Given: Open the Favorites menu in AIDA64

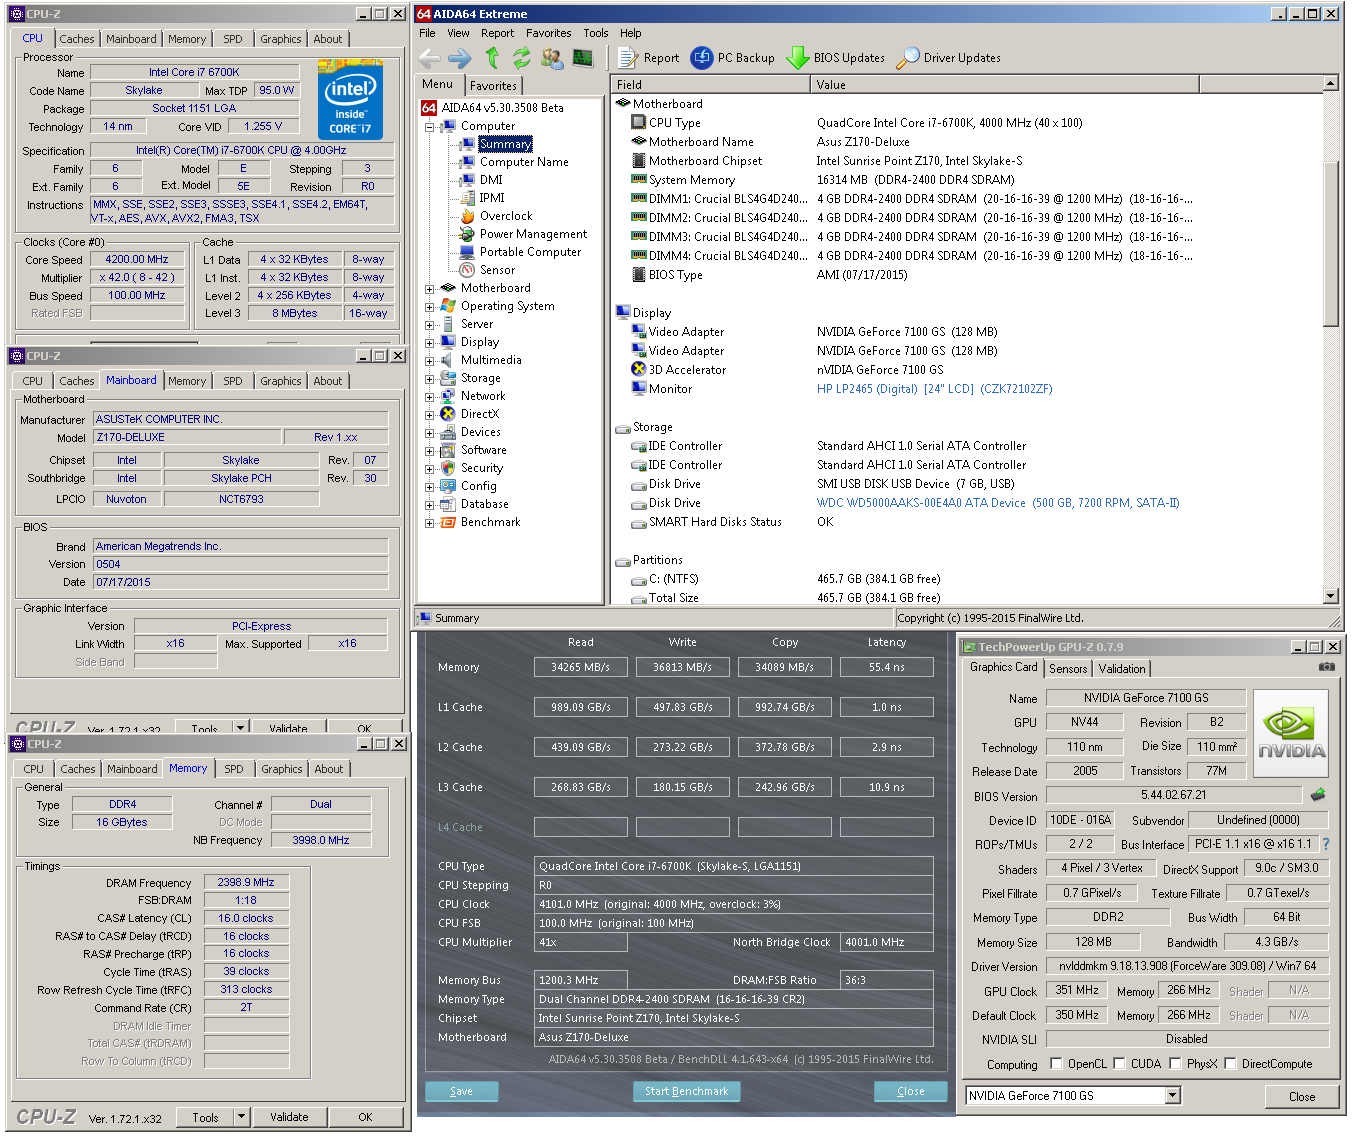Looking at the screenshot, I should pyautogui.click(x=549, y=33).
